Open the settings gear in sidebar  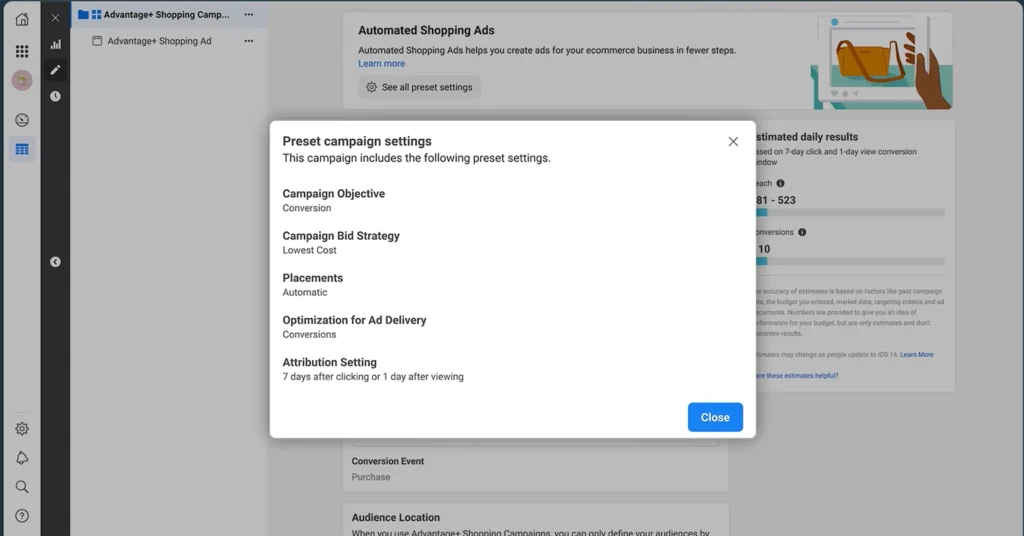point(22,429)
